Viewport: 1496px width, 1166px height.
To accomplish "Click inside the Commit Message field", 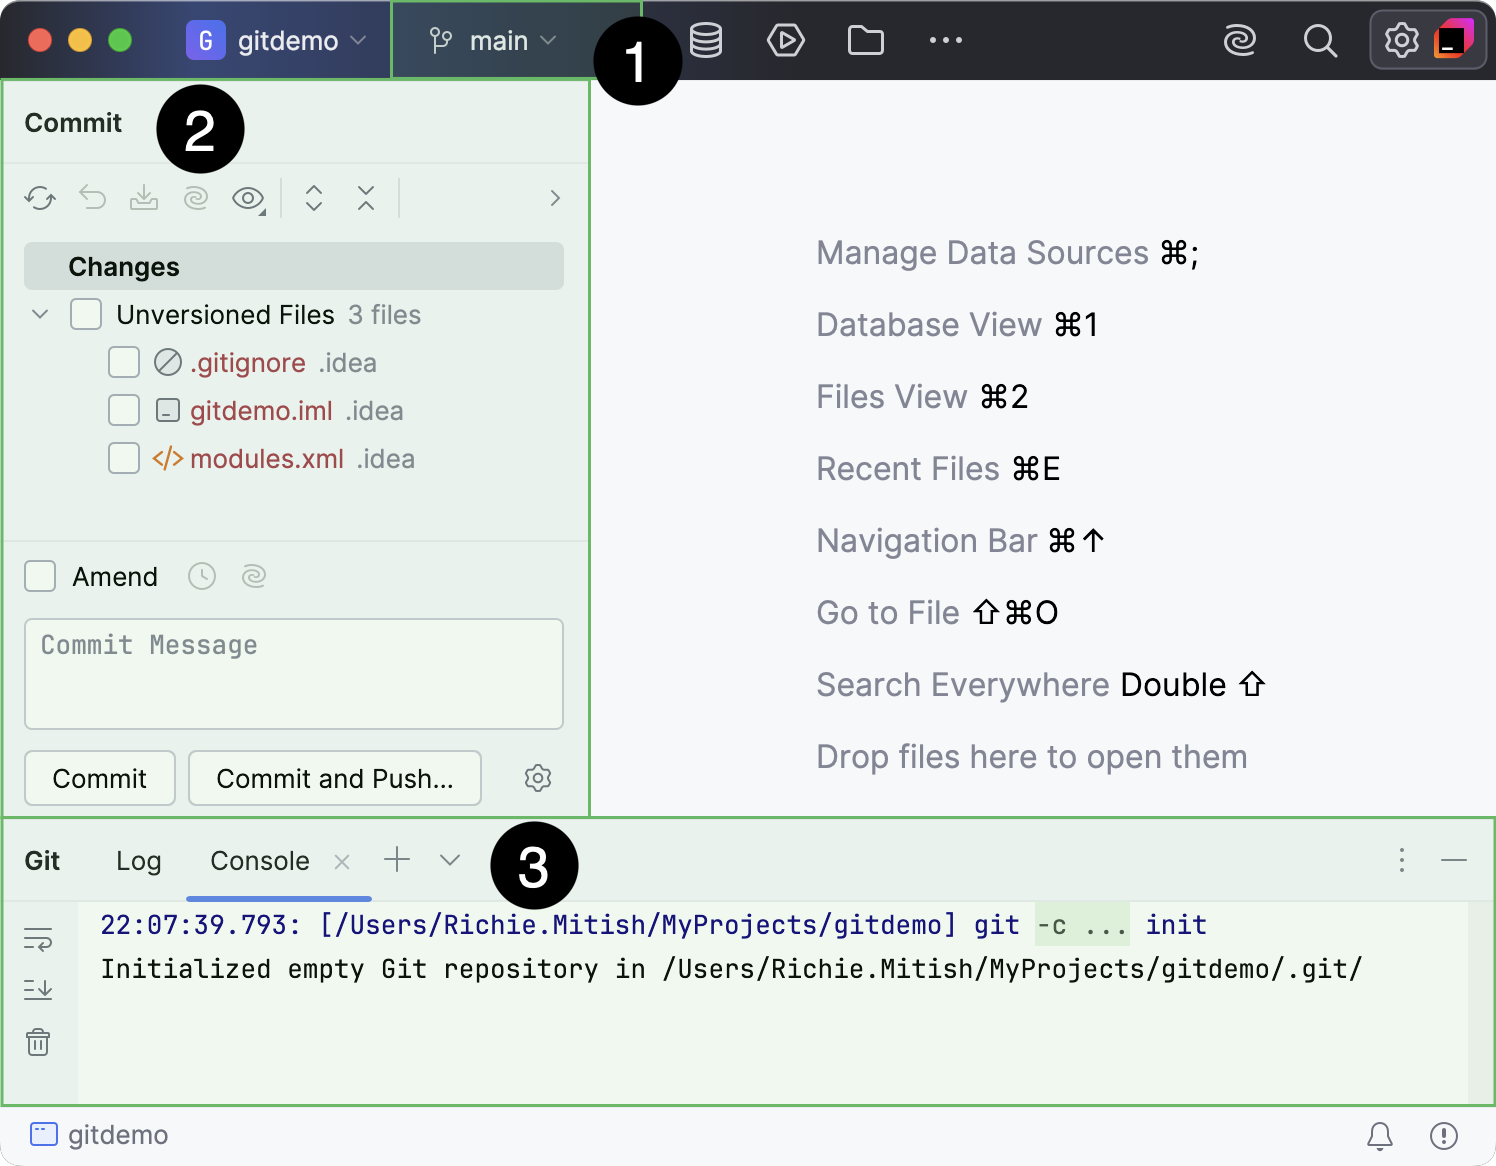I will [294, 674].
